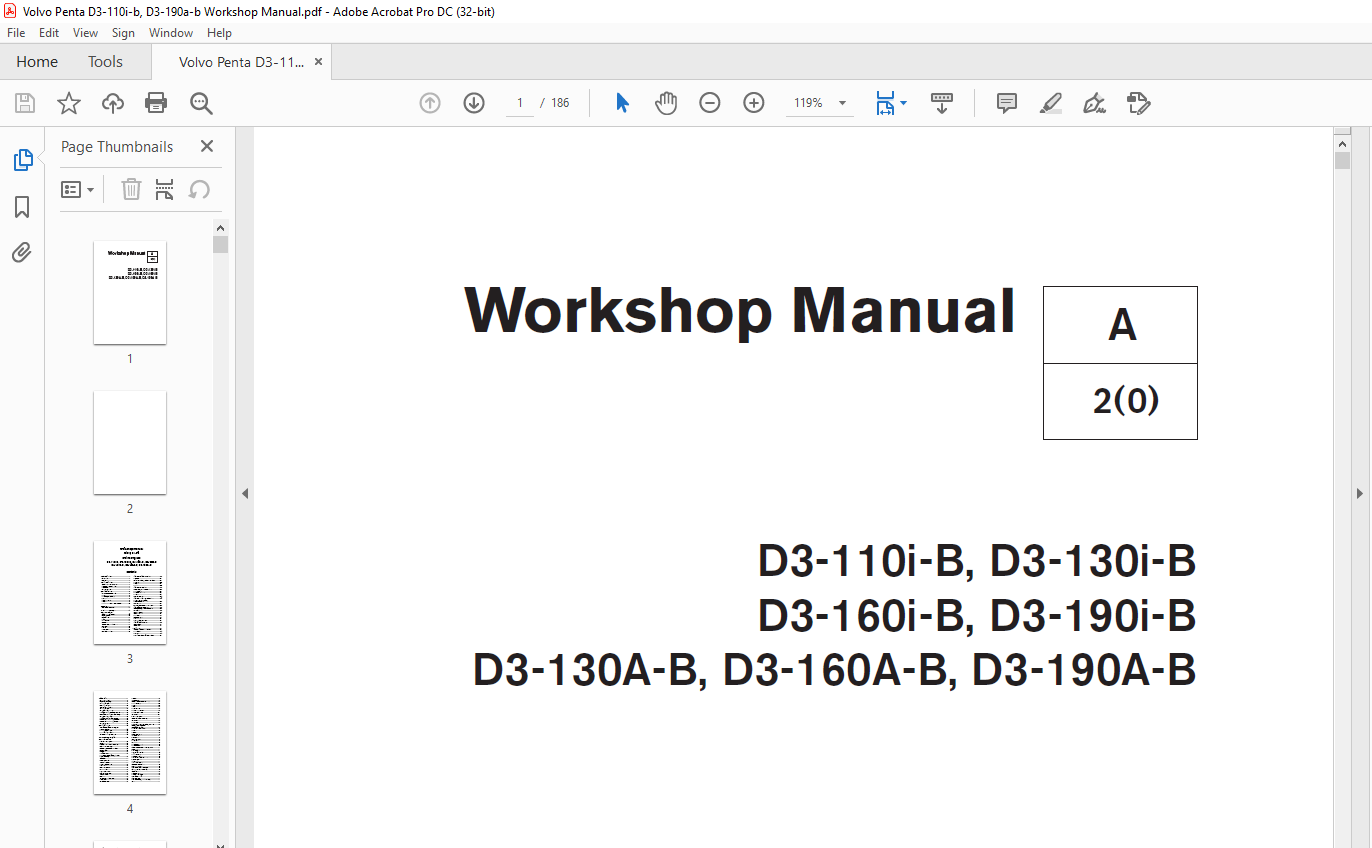Screen dimensions: 1372x848
Task: Open the Window menu
Action: click(171, 33)
